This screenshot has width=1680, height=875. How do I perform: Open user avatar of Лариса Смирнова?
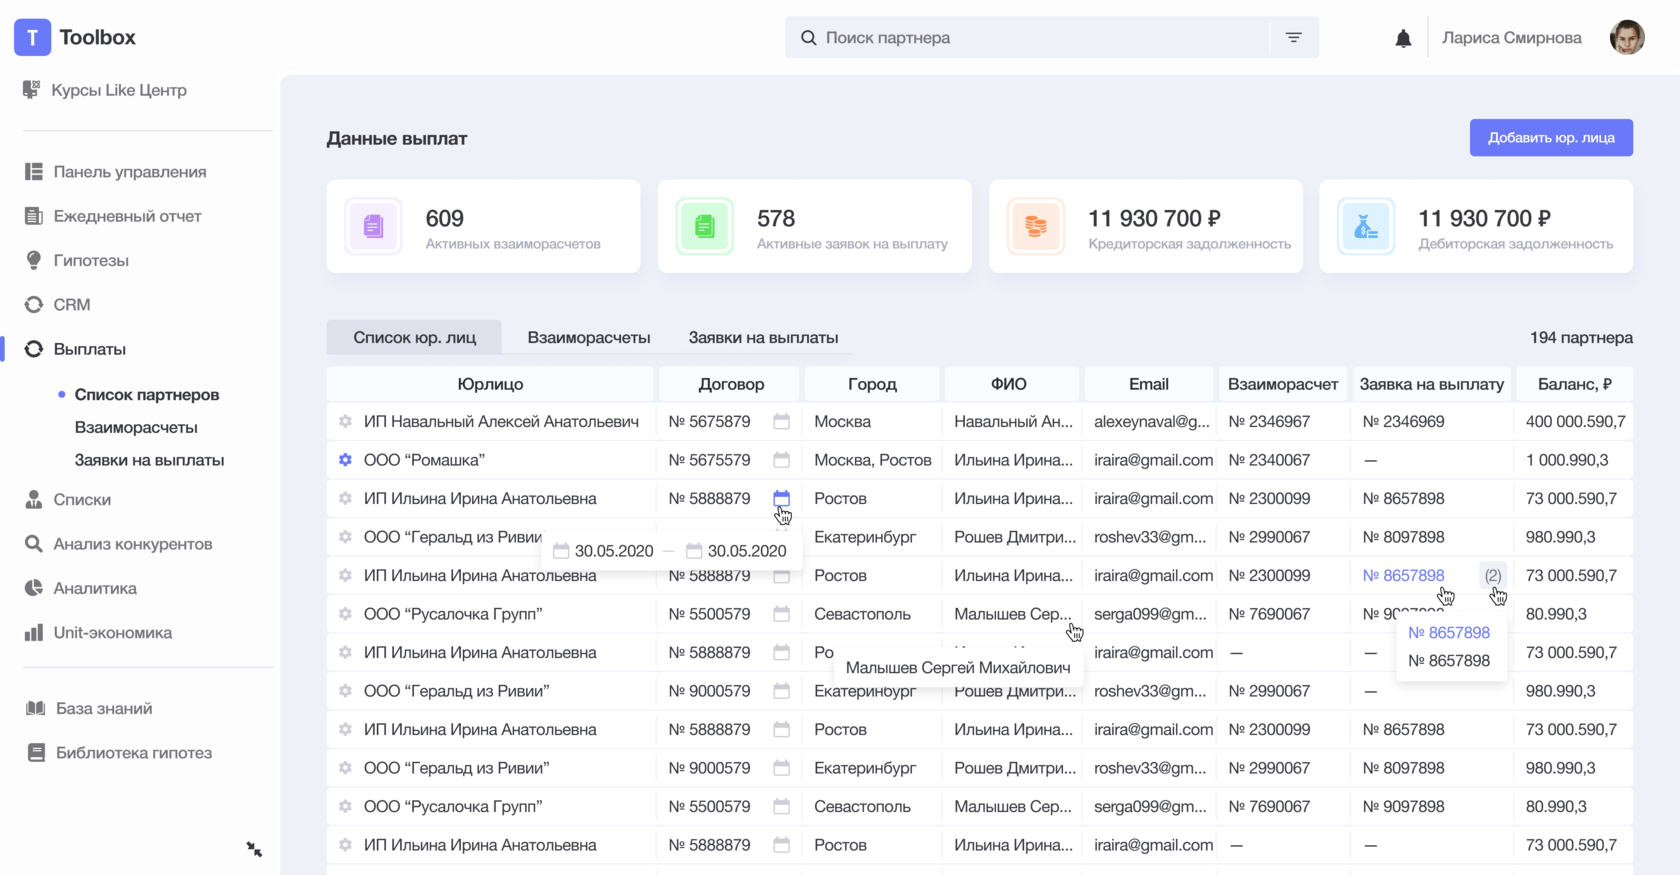(1627, 38)
